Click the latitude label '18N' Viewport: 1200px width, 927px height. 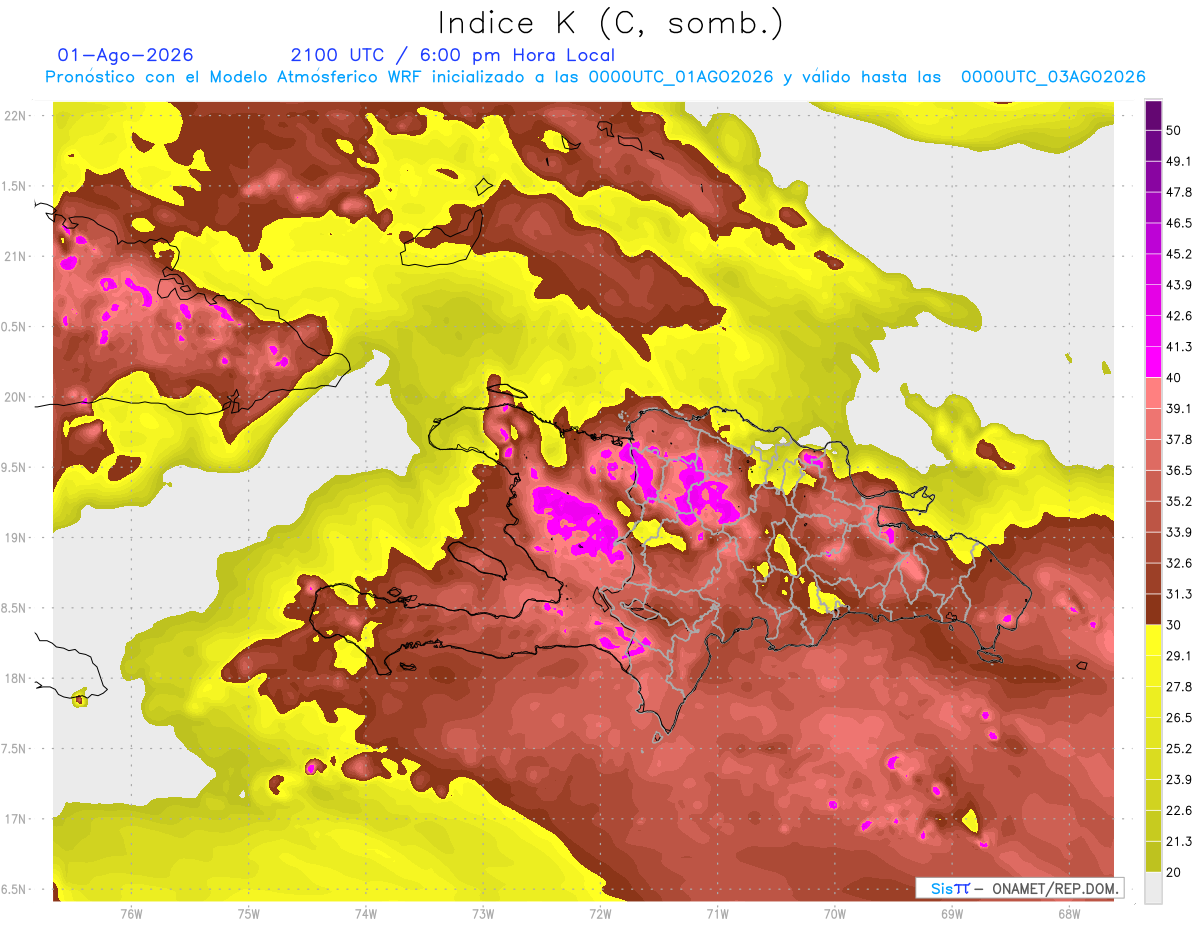coord(15,679)
